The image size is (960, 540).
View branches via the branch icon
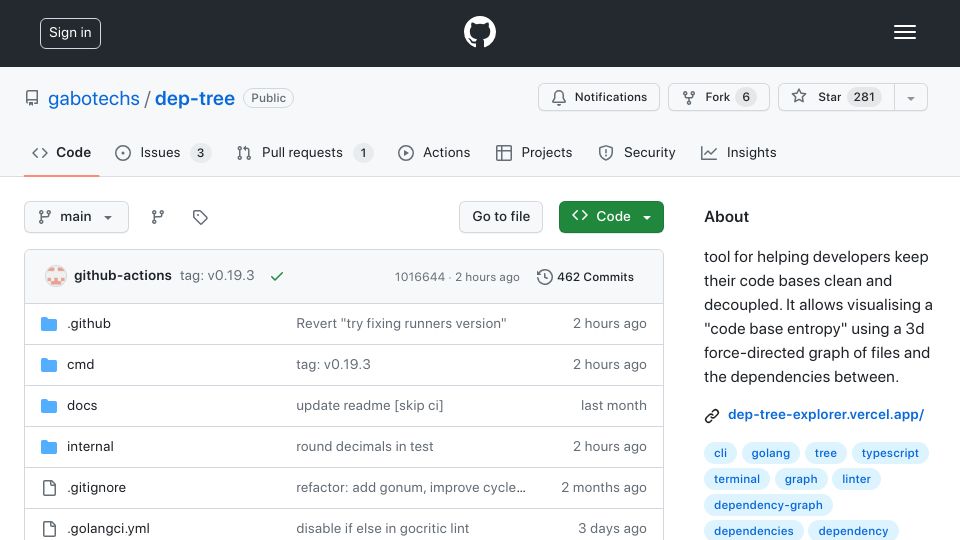(158, 217)
